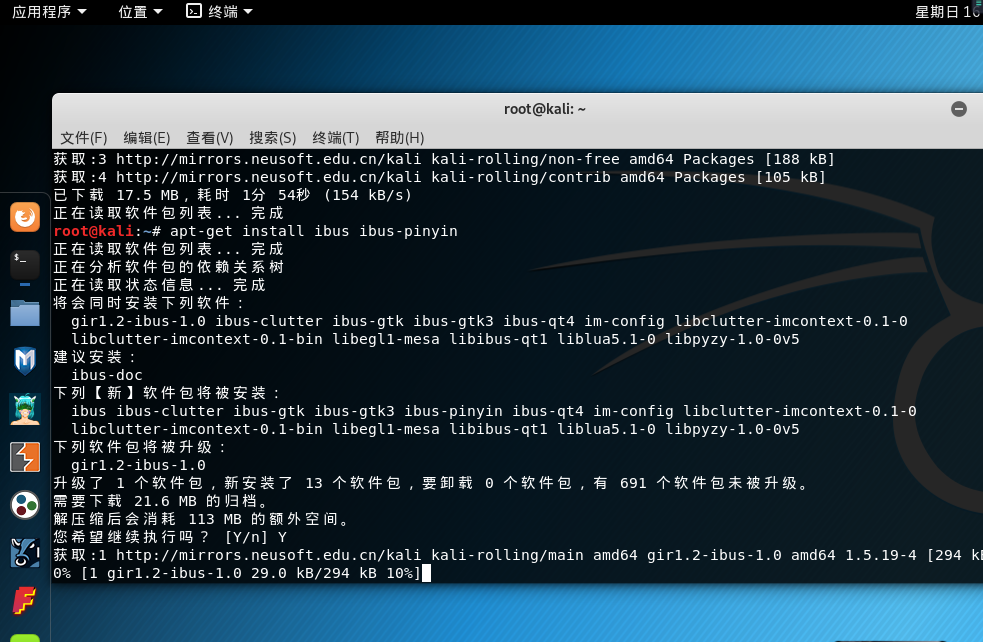Image resolution: width=983 pixels, height=642 pixels.
Task: Click the '获取:1' kali-rolling/main URL line
Action: point(518,555)
